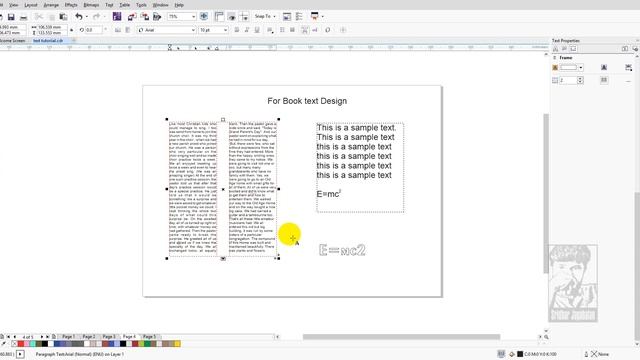
Task: Click the Paste clipboard icon
Action: tap(63, 17)
